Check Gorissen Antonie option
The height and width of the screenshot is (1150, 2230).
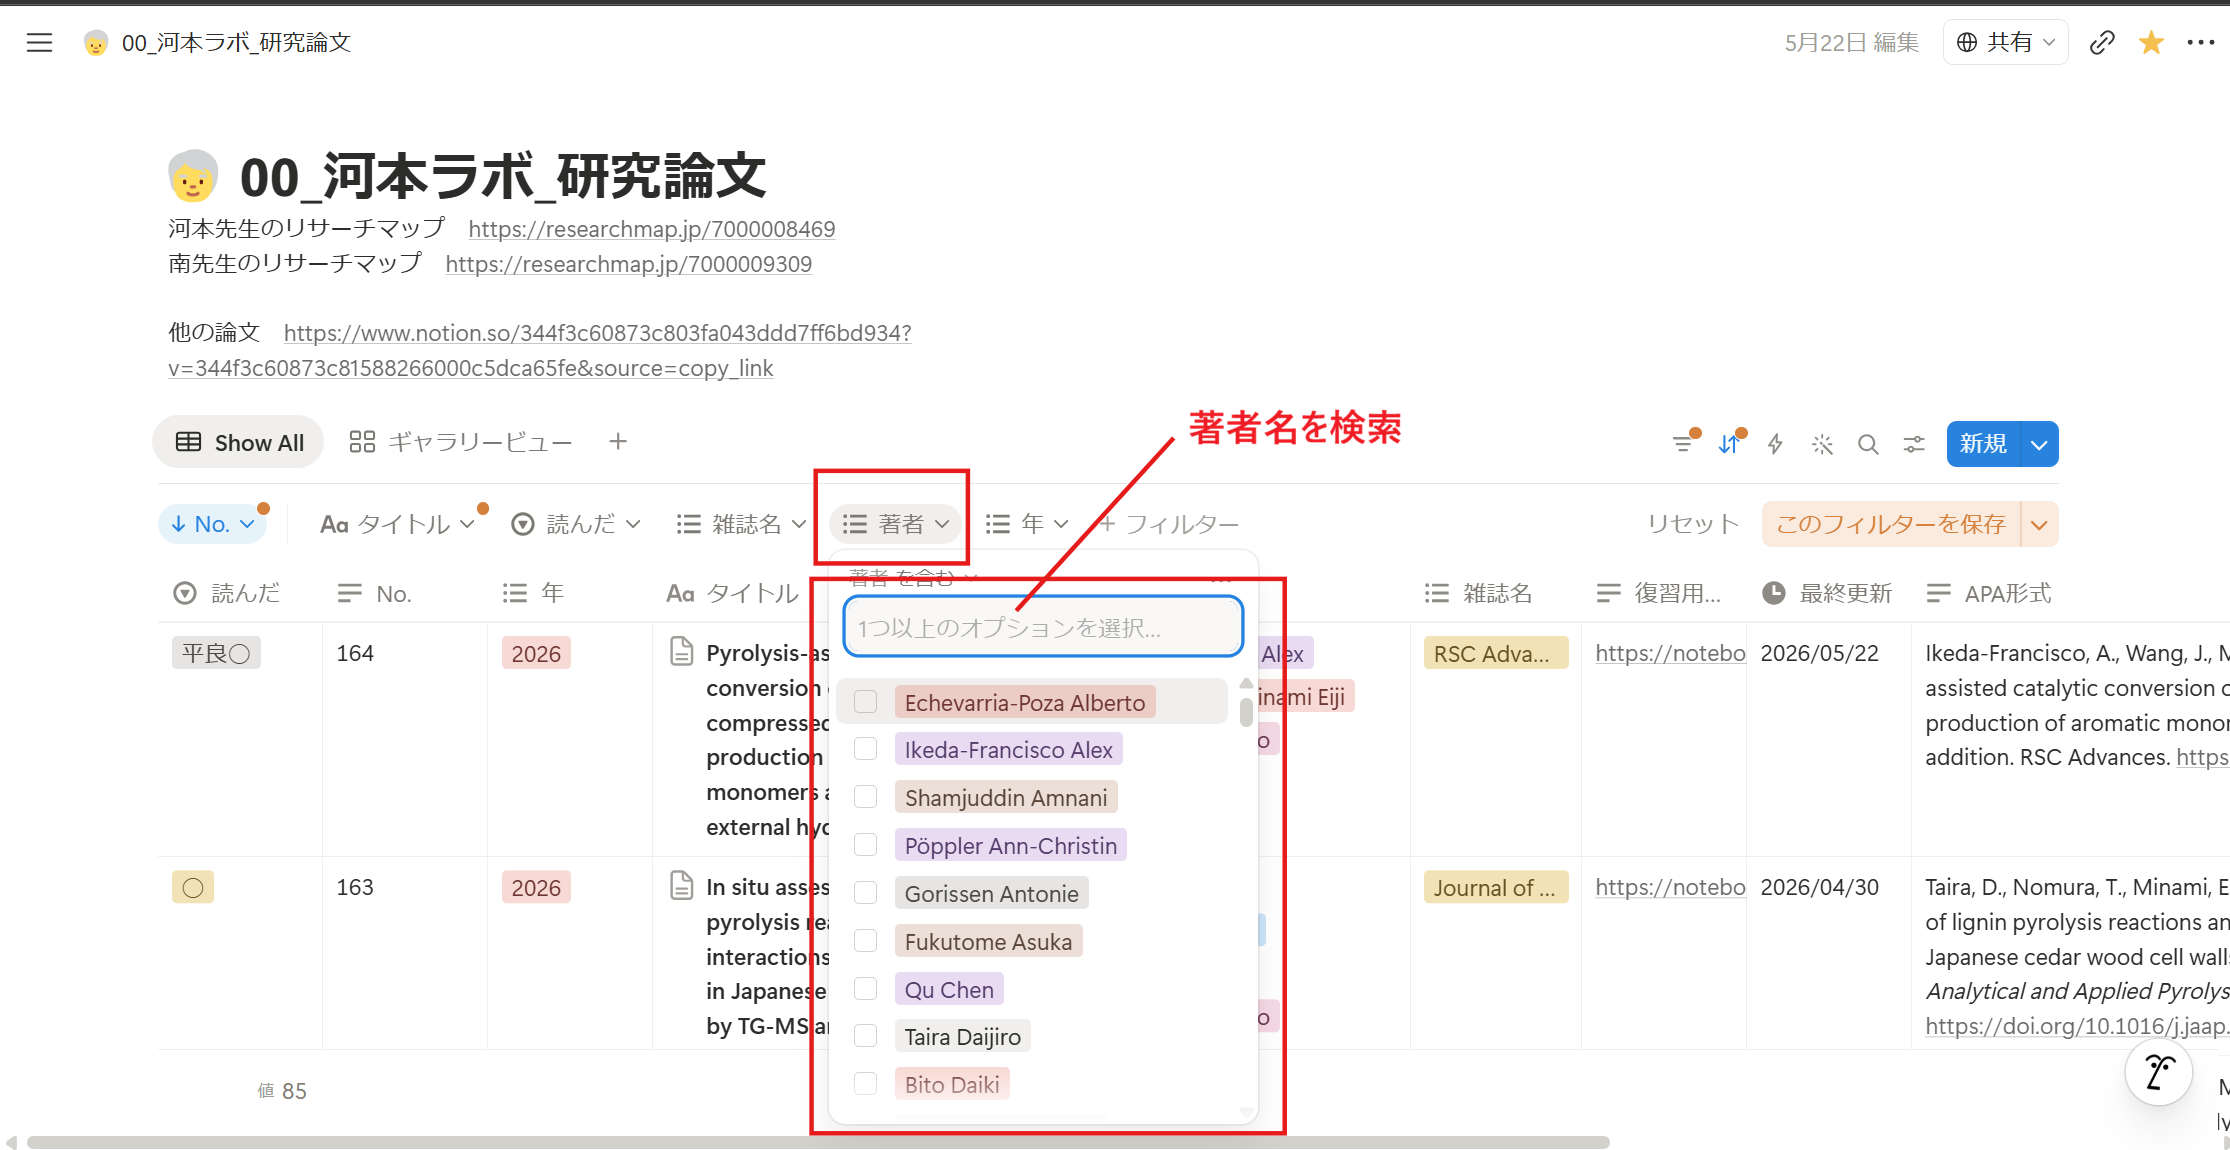coord(866,893)
